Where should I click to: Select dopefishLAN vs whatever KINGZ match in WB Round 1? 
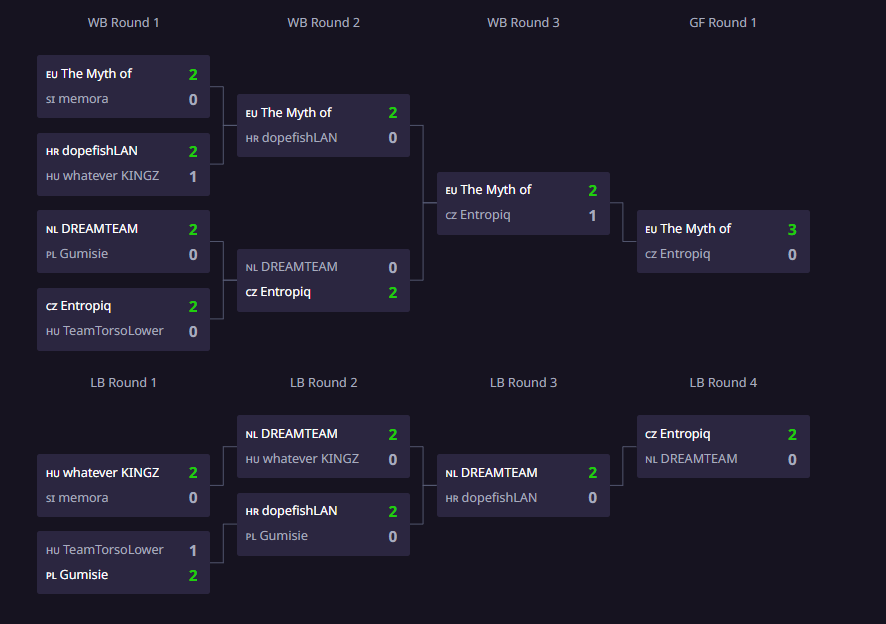click(x=123, y=164)
